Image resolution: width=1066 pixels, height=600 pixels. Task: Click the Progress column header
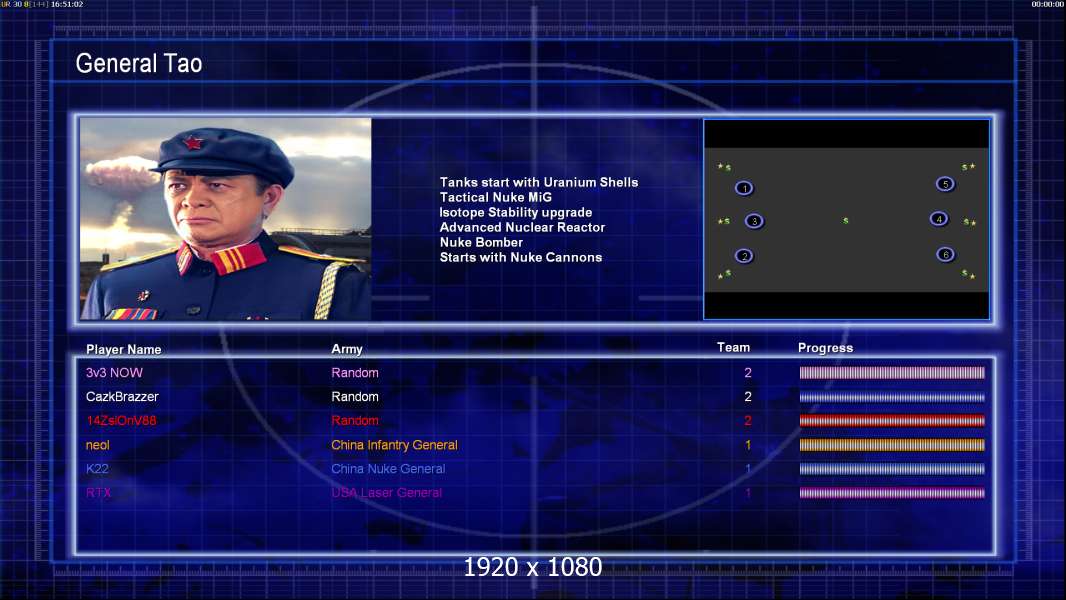(x=825, y=348)
